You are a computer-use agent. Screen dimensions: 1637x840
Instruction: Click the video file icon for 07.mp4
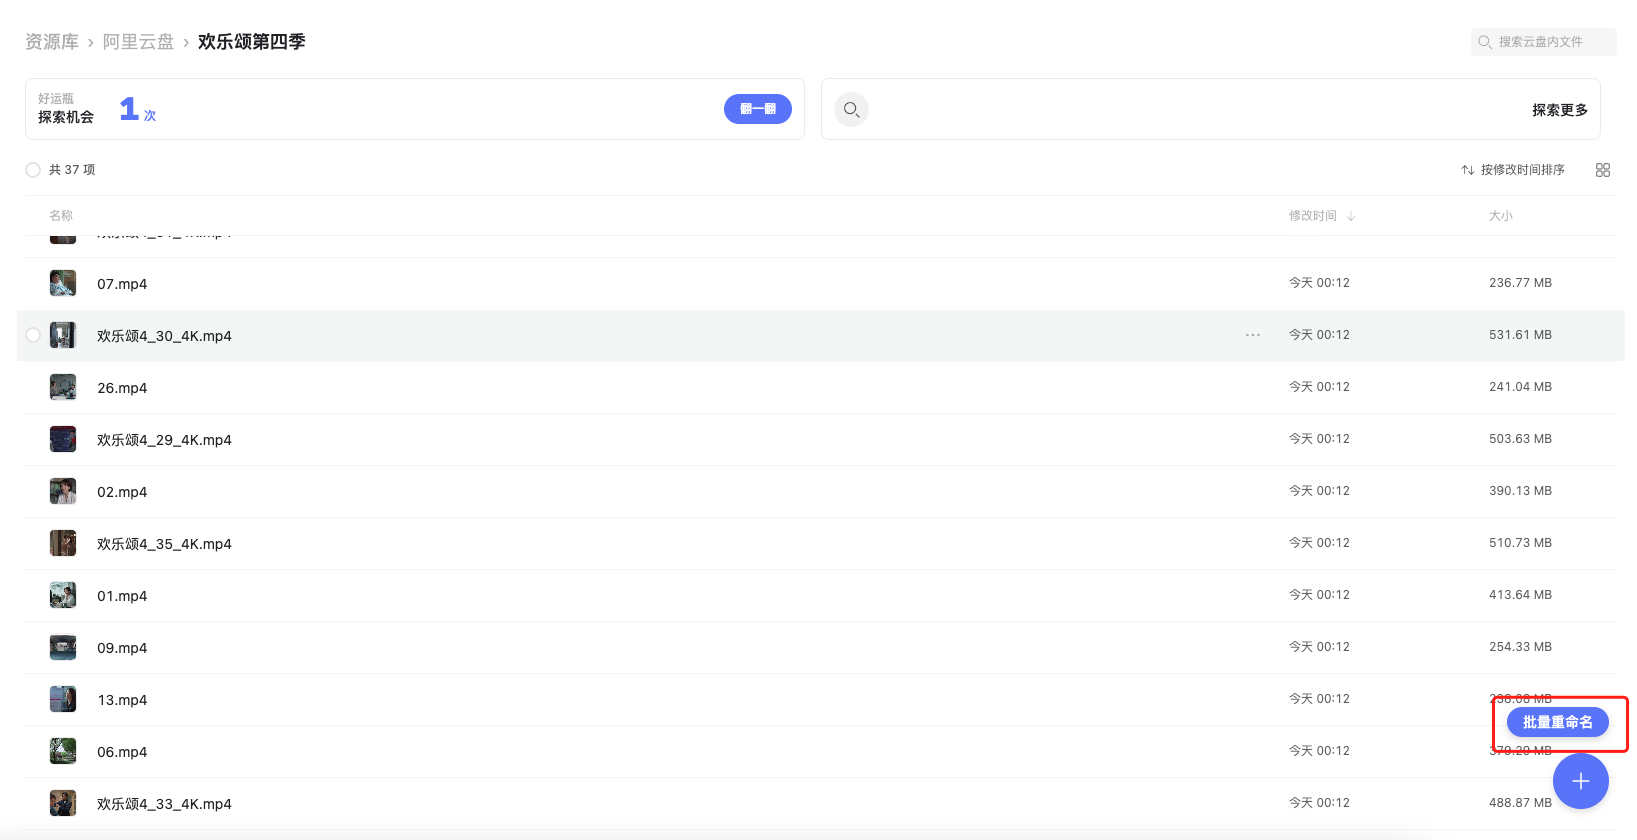pos(63,283)
